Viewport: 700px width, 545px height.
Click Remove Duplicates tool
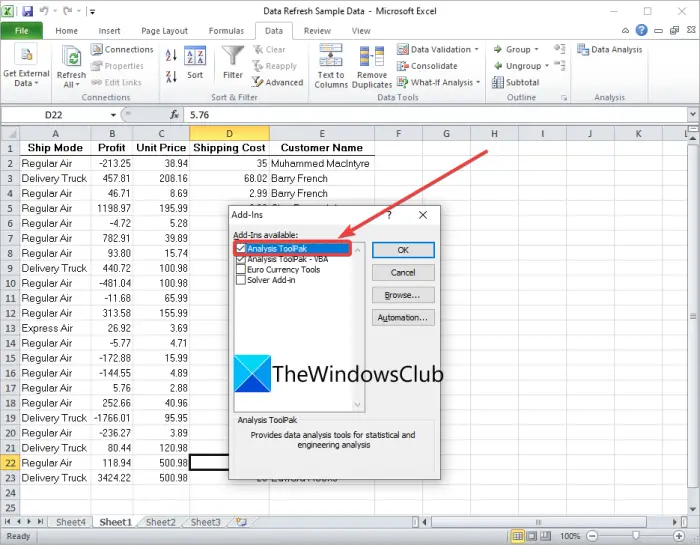coord(372,67)
